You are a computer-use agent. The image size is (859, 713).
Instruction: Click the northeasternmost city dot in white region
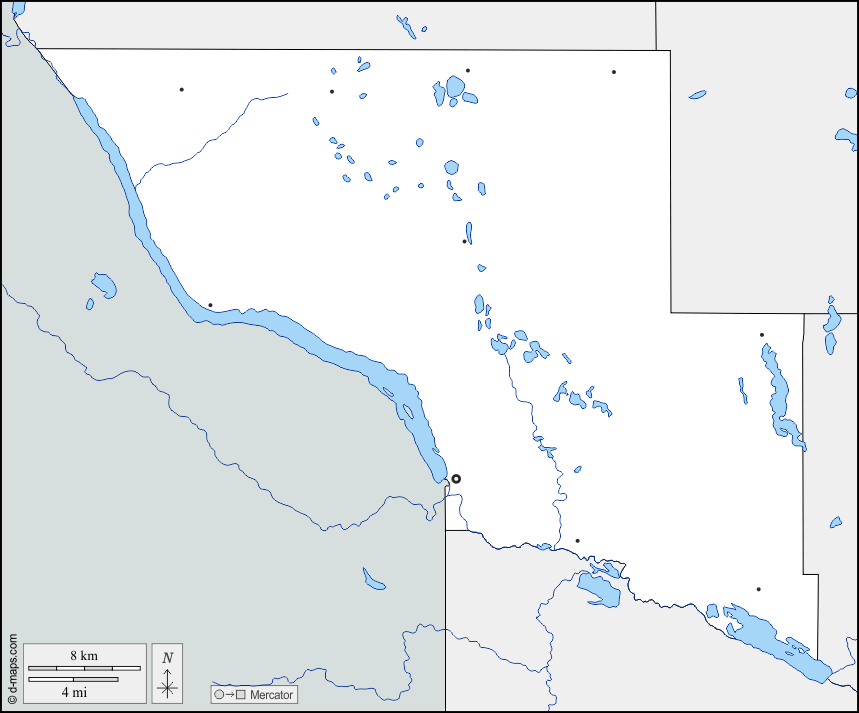point(613,72)
